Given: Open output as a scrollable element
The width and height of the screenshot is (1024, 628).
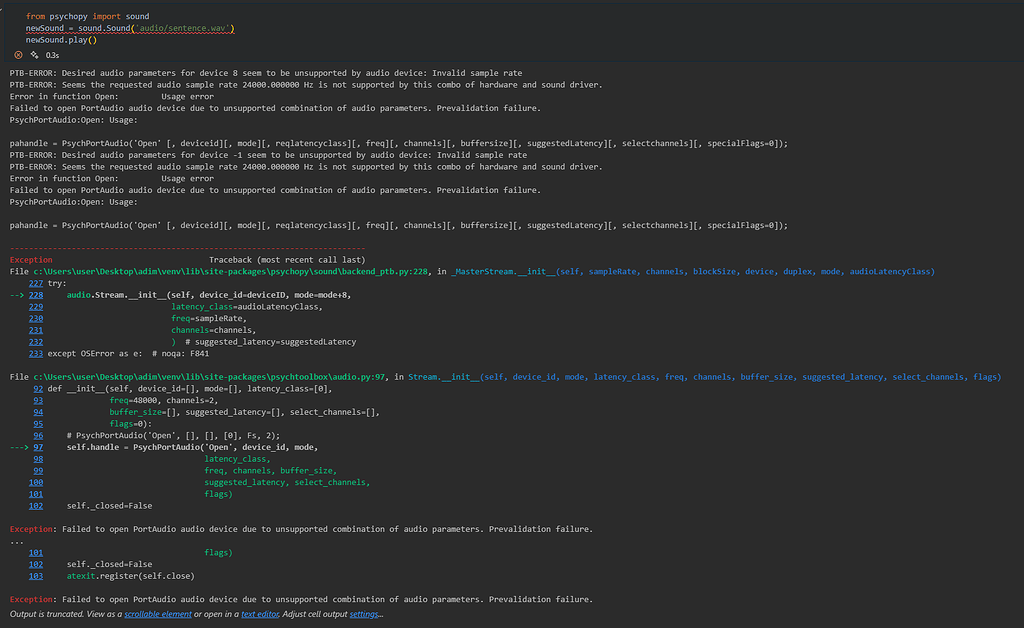Looking at the screenshot, I should [x=157, y=614].
